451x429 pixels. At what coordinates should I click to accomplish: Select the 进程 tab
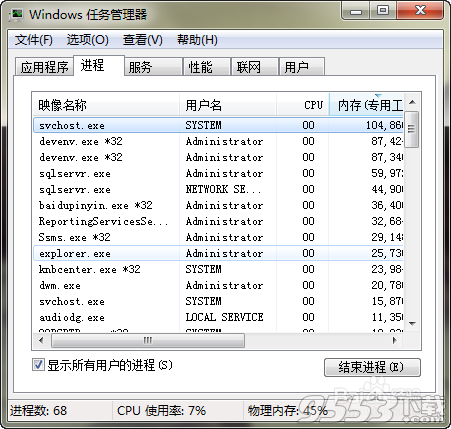tap(99, 65)
